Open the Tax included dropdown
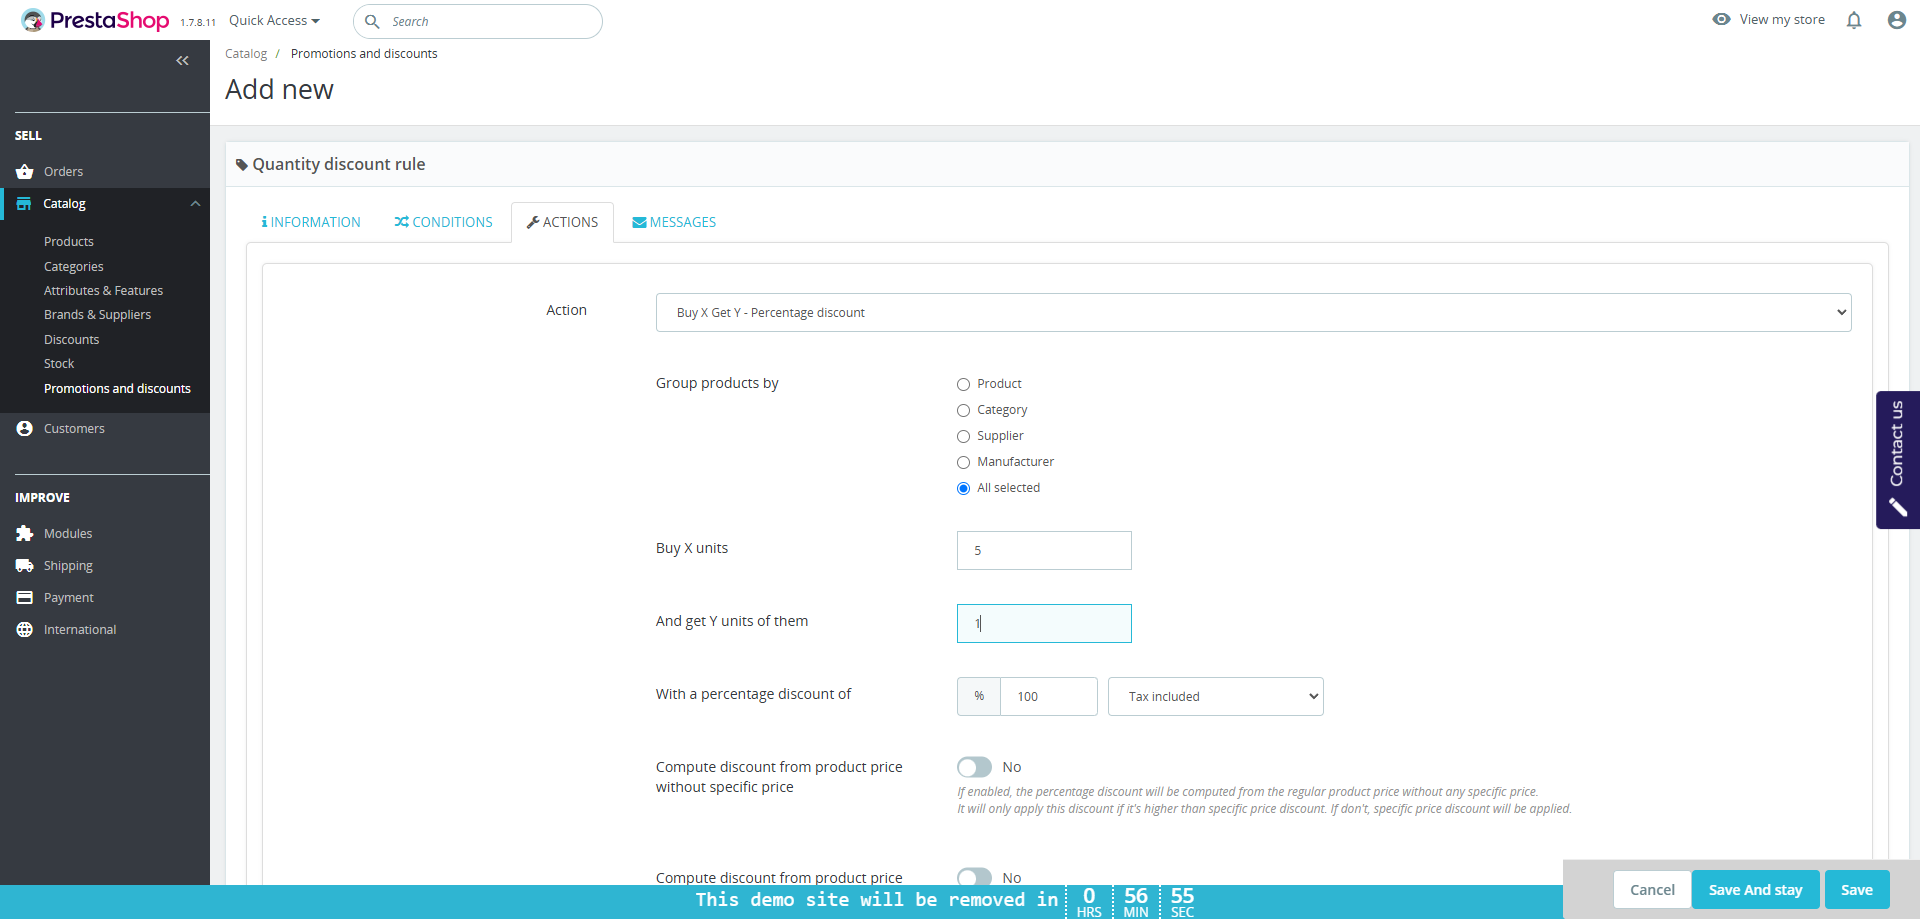 point(1215,697)
